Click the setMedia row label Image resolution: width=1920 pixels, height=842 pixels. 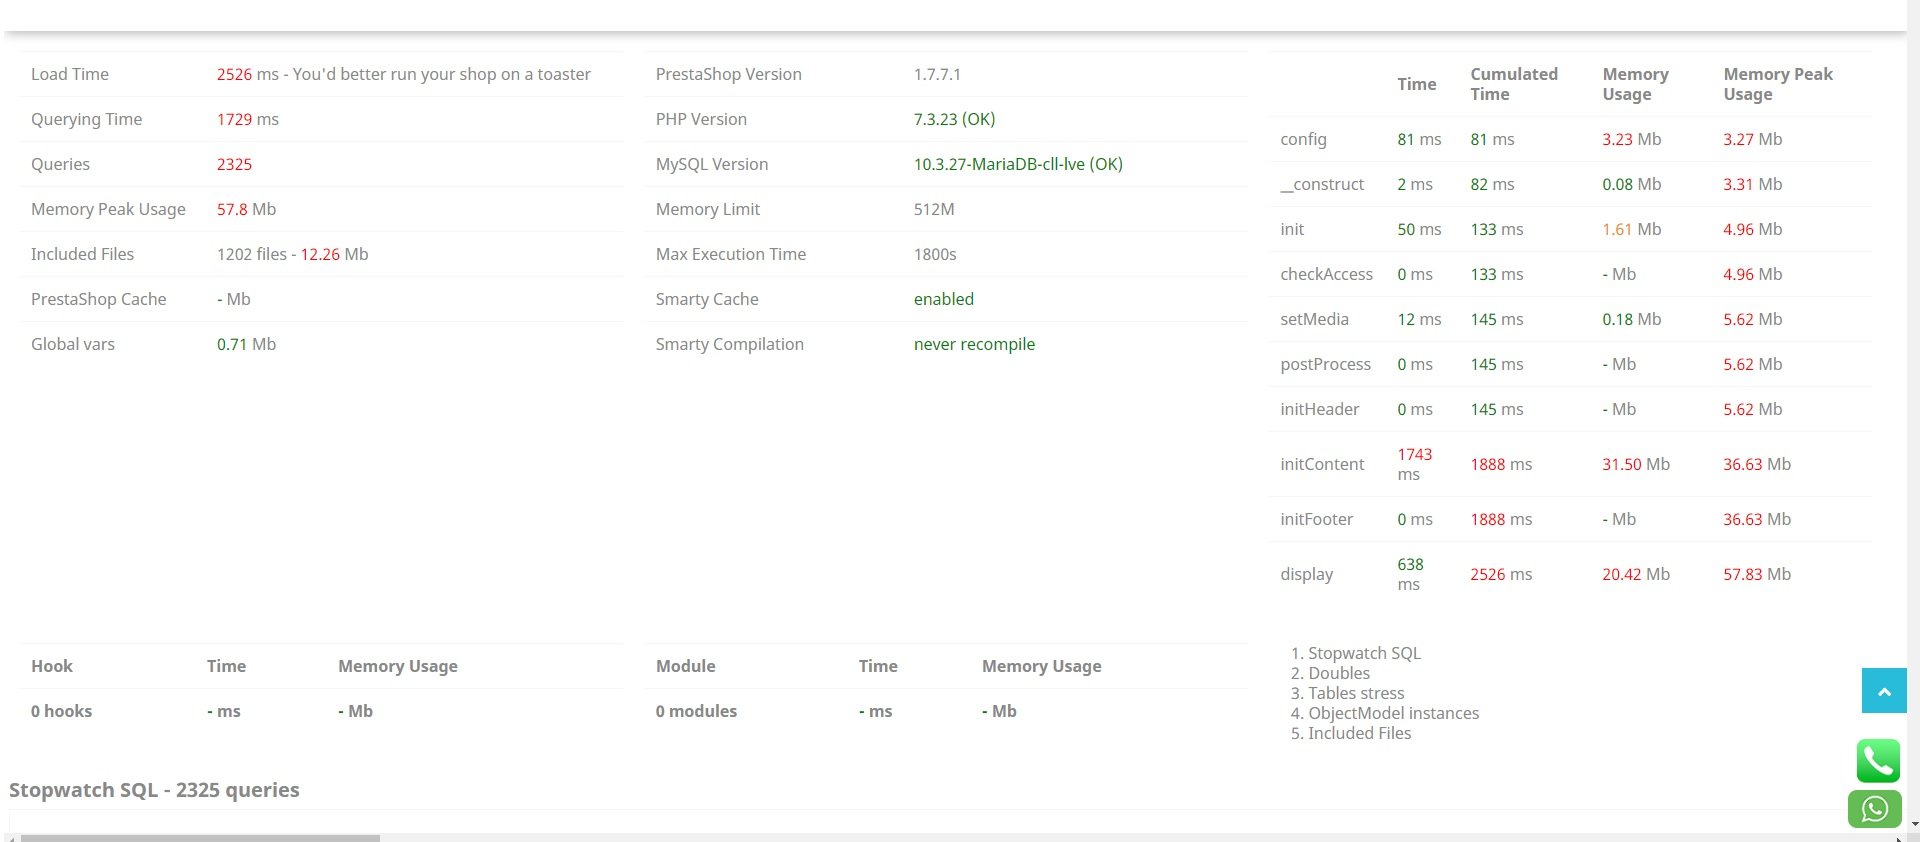click(x=1315, y=319)
